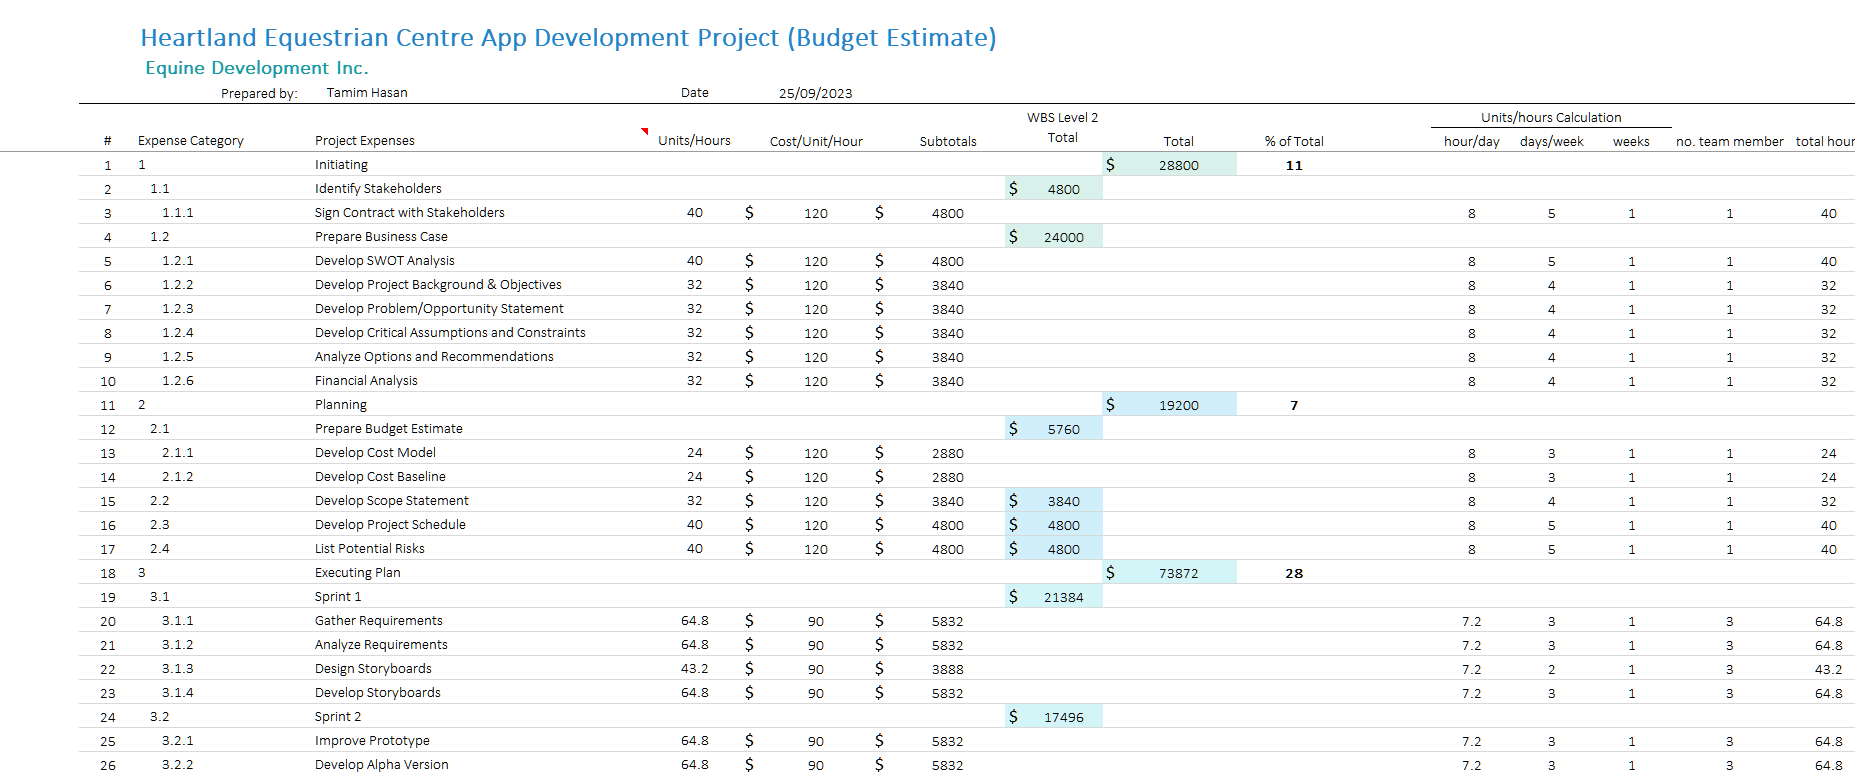The height and width of the screenshot is (772, 1855).
Task: Select the Units/hours Calculation group header
Action: pos(1550,117)
